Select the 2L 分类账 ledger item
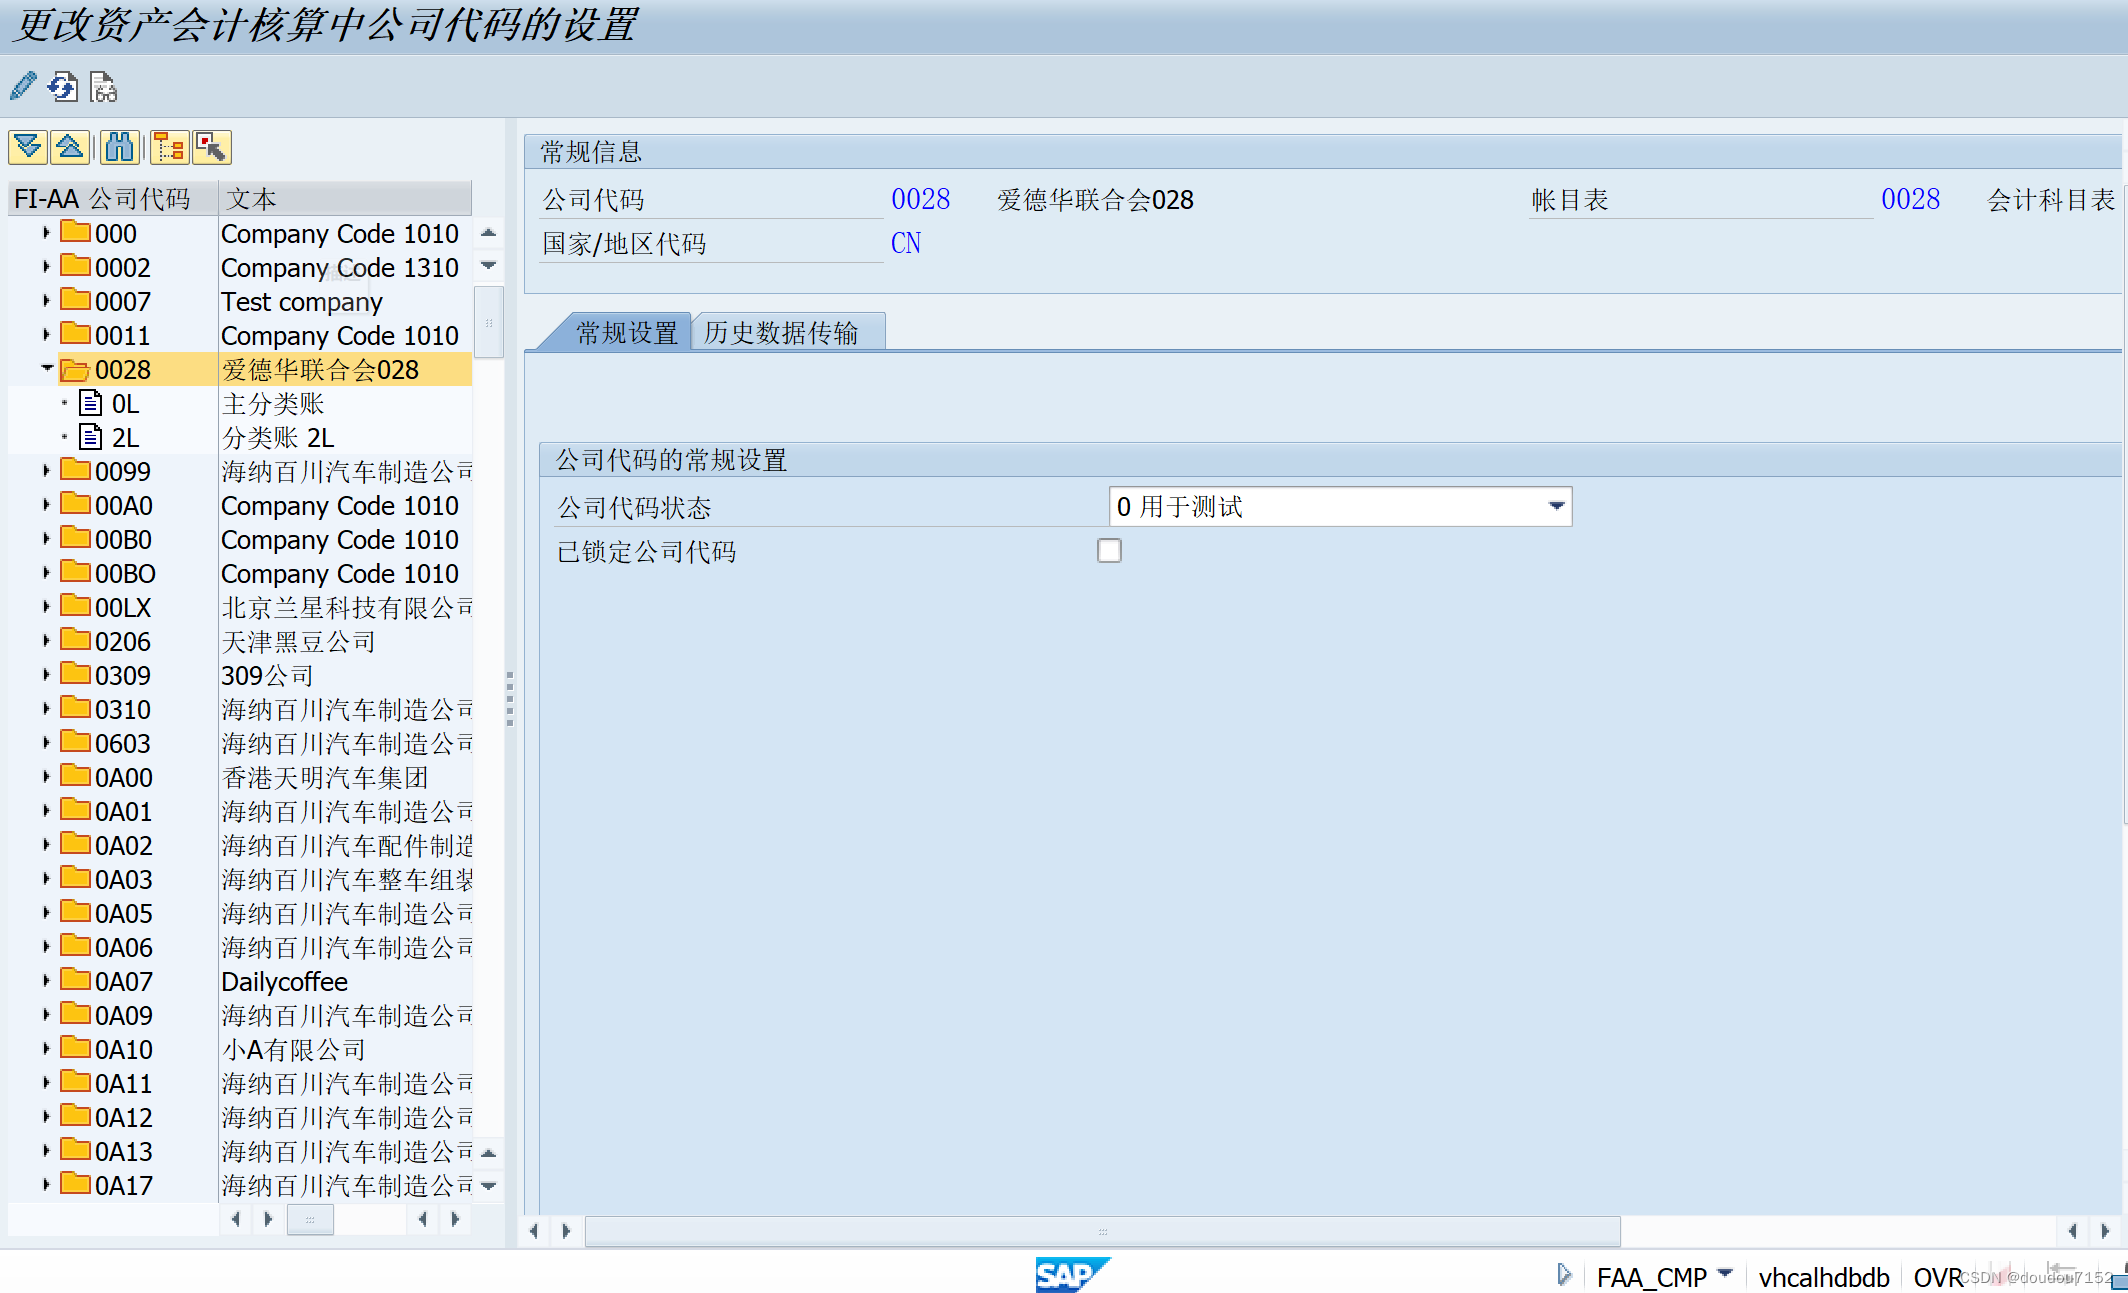Viewport: 2128px width, 1293px height. coord(125,438)
